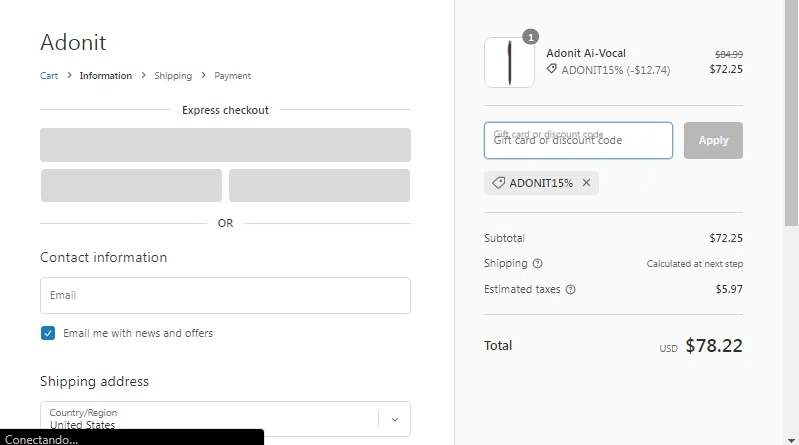
Task: Click the 'Calculated at next step' text
Action: click(695, 264)
